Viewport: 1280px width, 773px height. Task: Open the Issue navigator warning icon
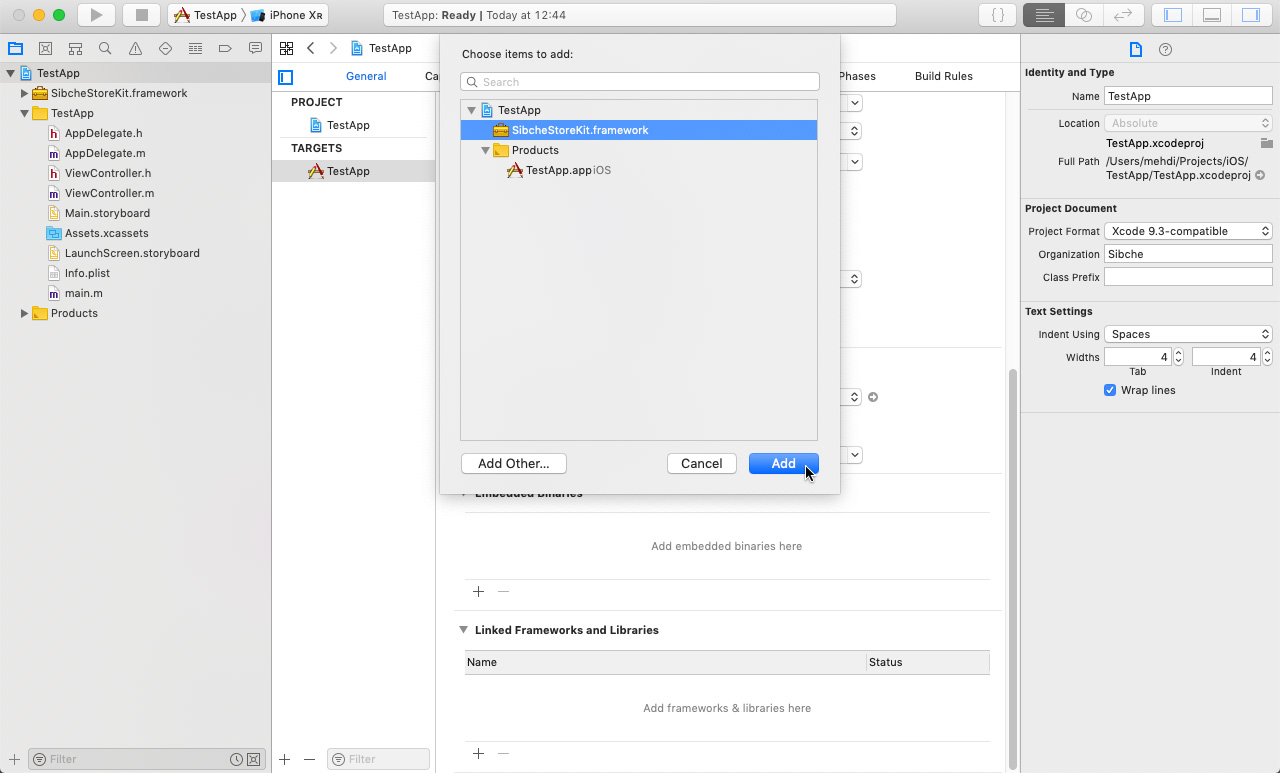click(135, 48)
